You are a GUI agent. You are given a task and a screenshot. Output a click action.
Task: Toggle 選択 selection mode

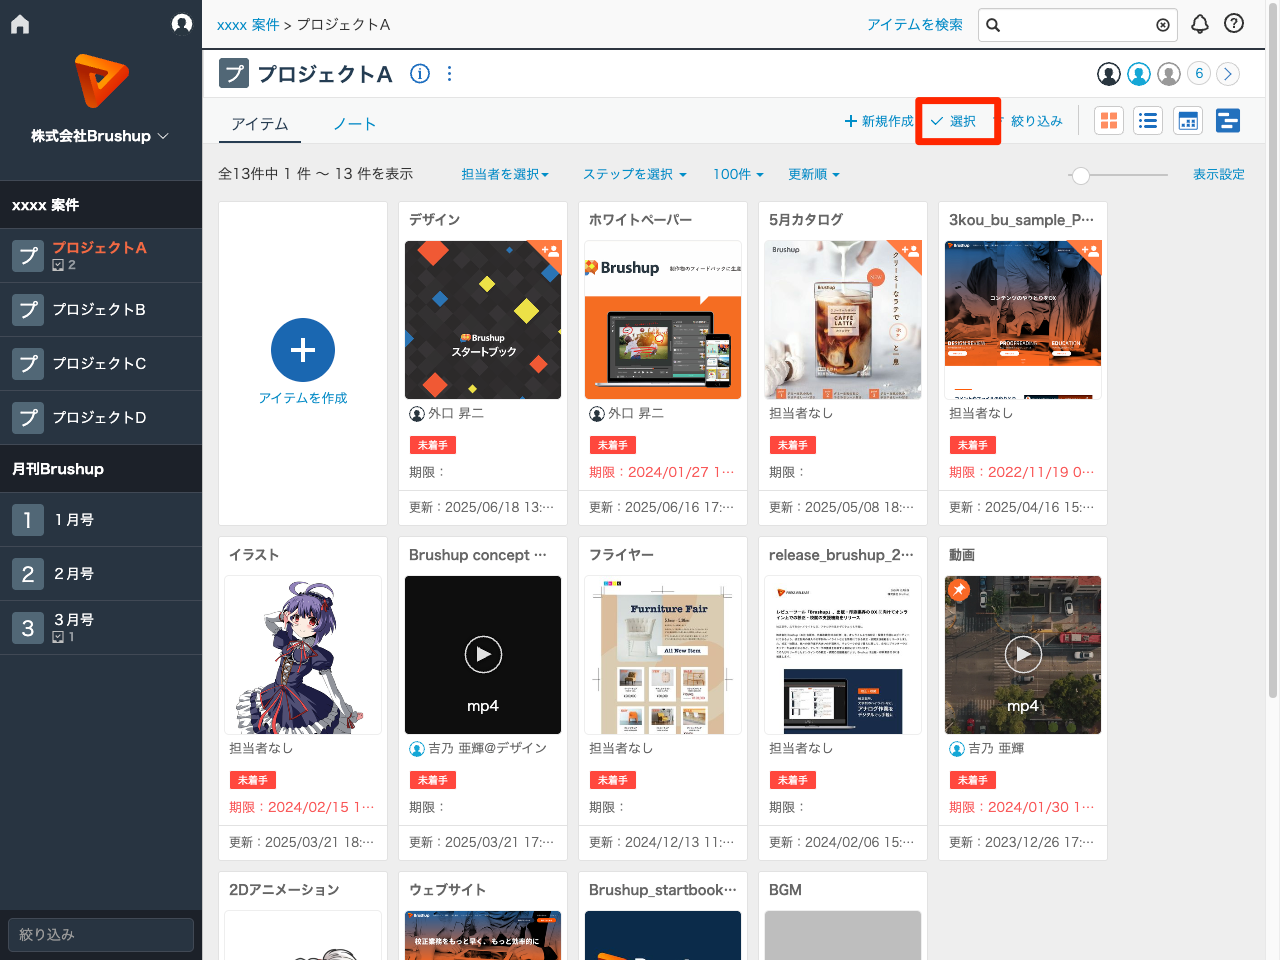pos(954,121)
